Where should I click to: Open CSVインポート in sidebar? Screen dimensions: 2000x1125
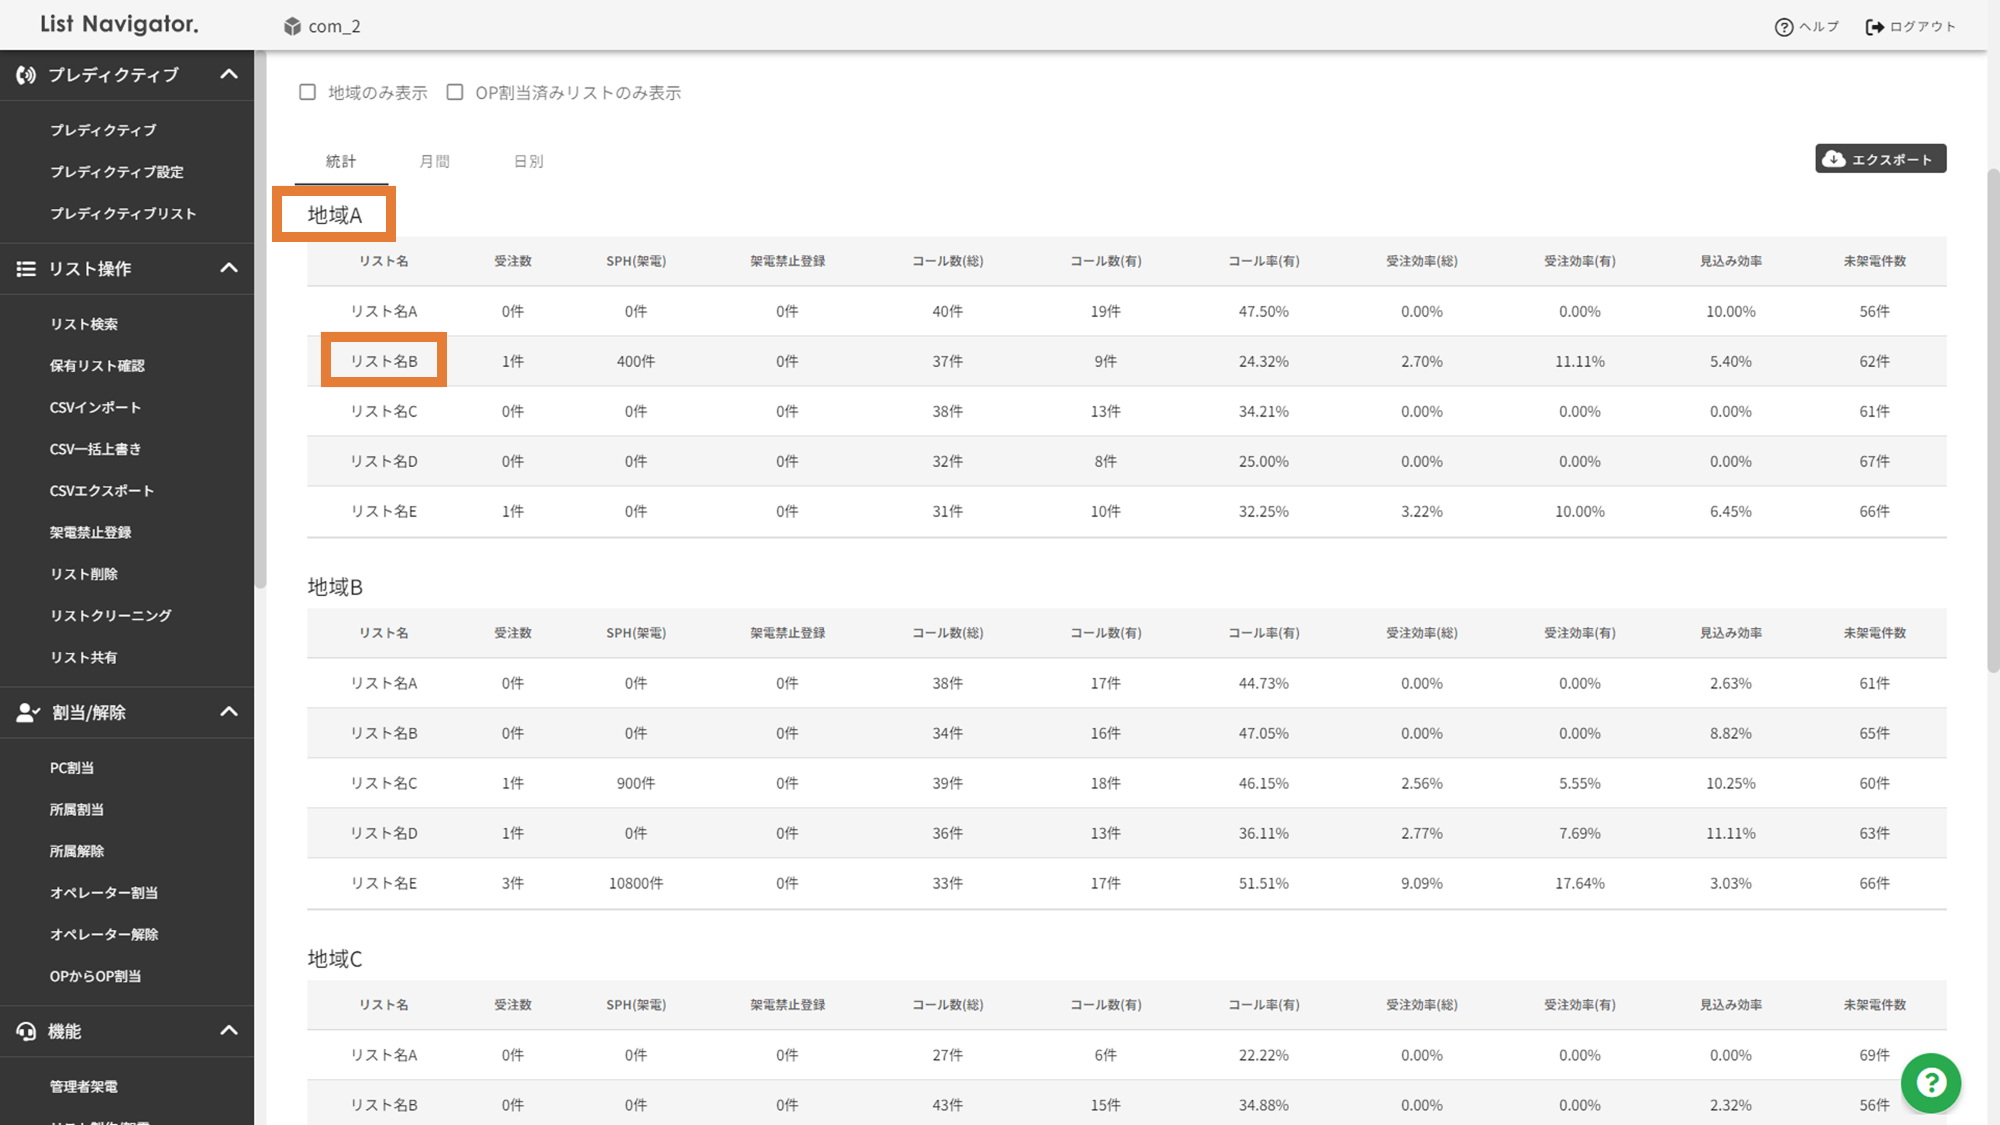pyautogui.click(x=95, y=407)
